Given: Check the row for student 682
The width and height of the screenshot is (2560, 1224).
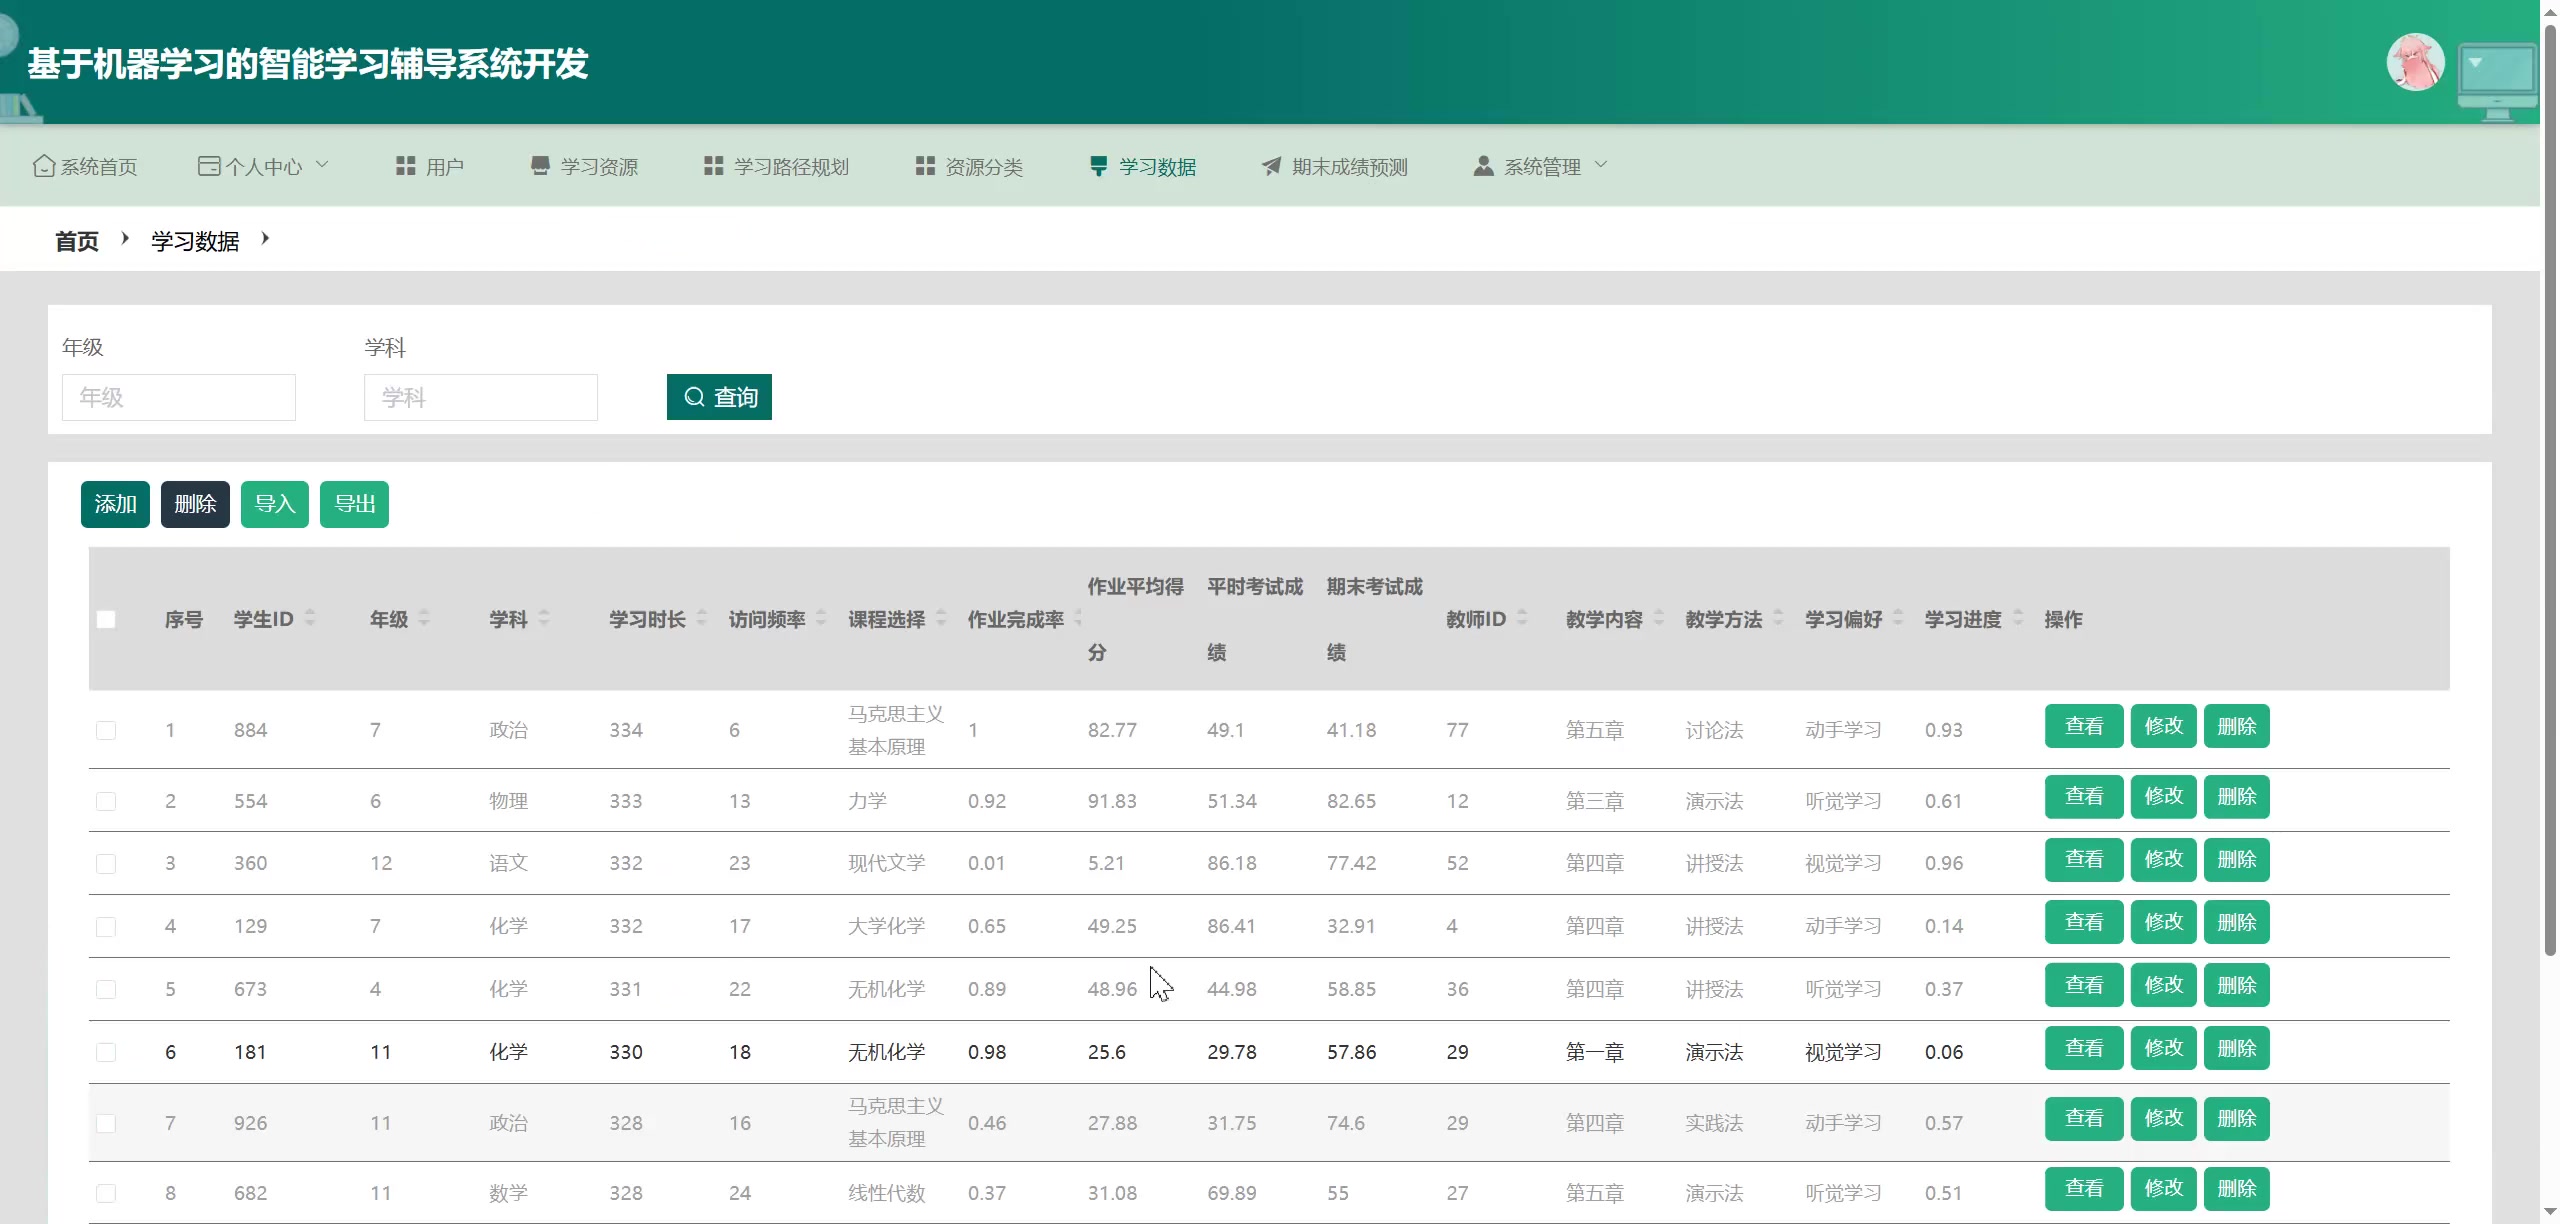Looking at the screenshot, I should click(106, 1193).
